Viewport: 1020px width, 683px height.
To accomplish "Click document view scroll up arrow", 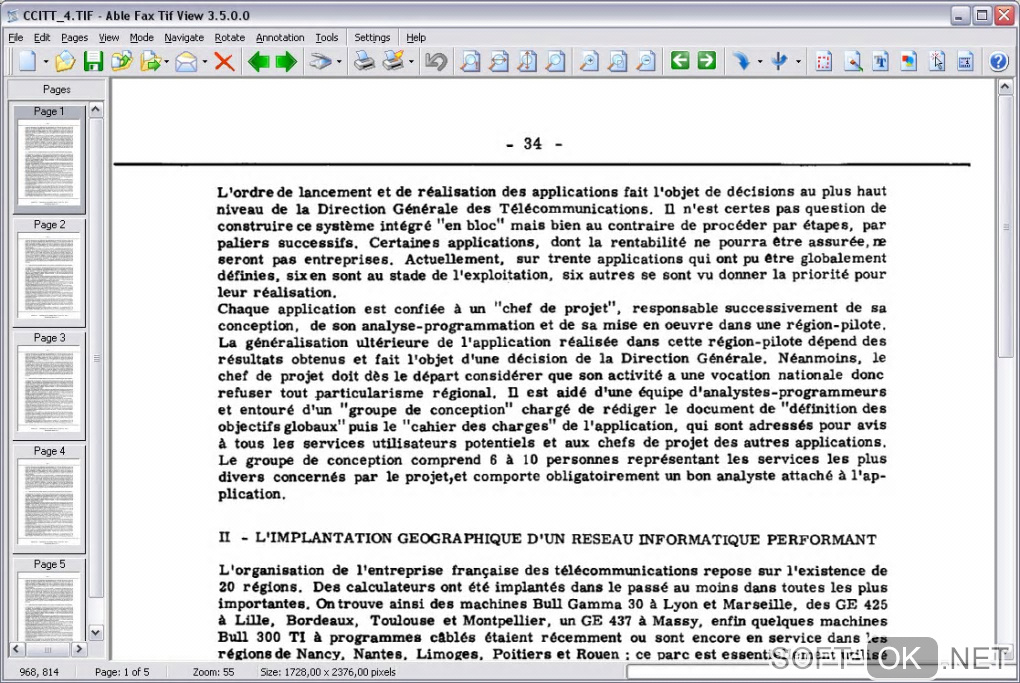I will 1005,86.
